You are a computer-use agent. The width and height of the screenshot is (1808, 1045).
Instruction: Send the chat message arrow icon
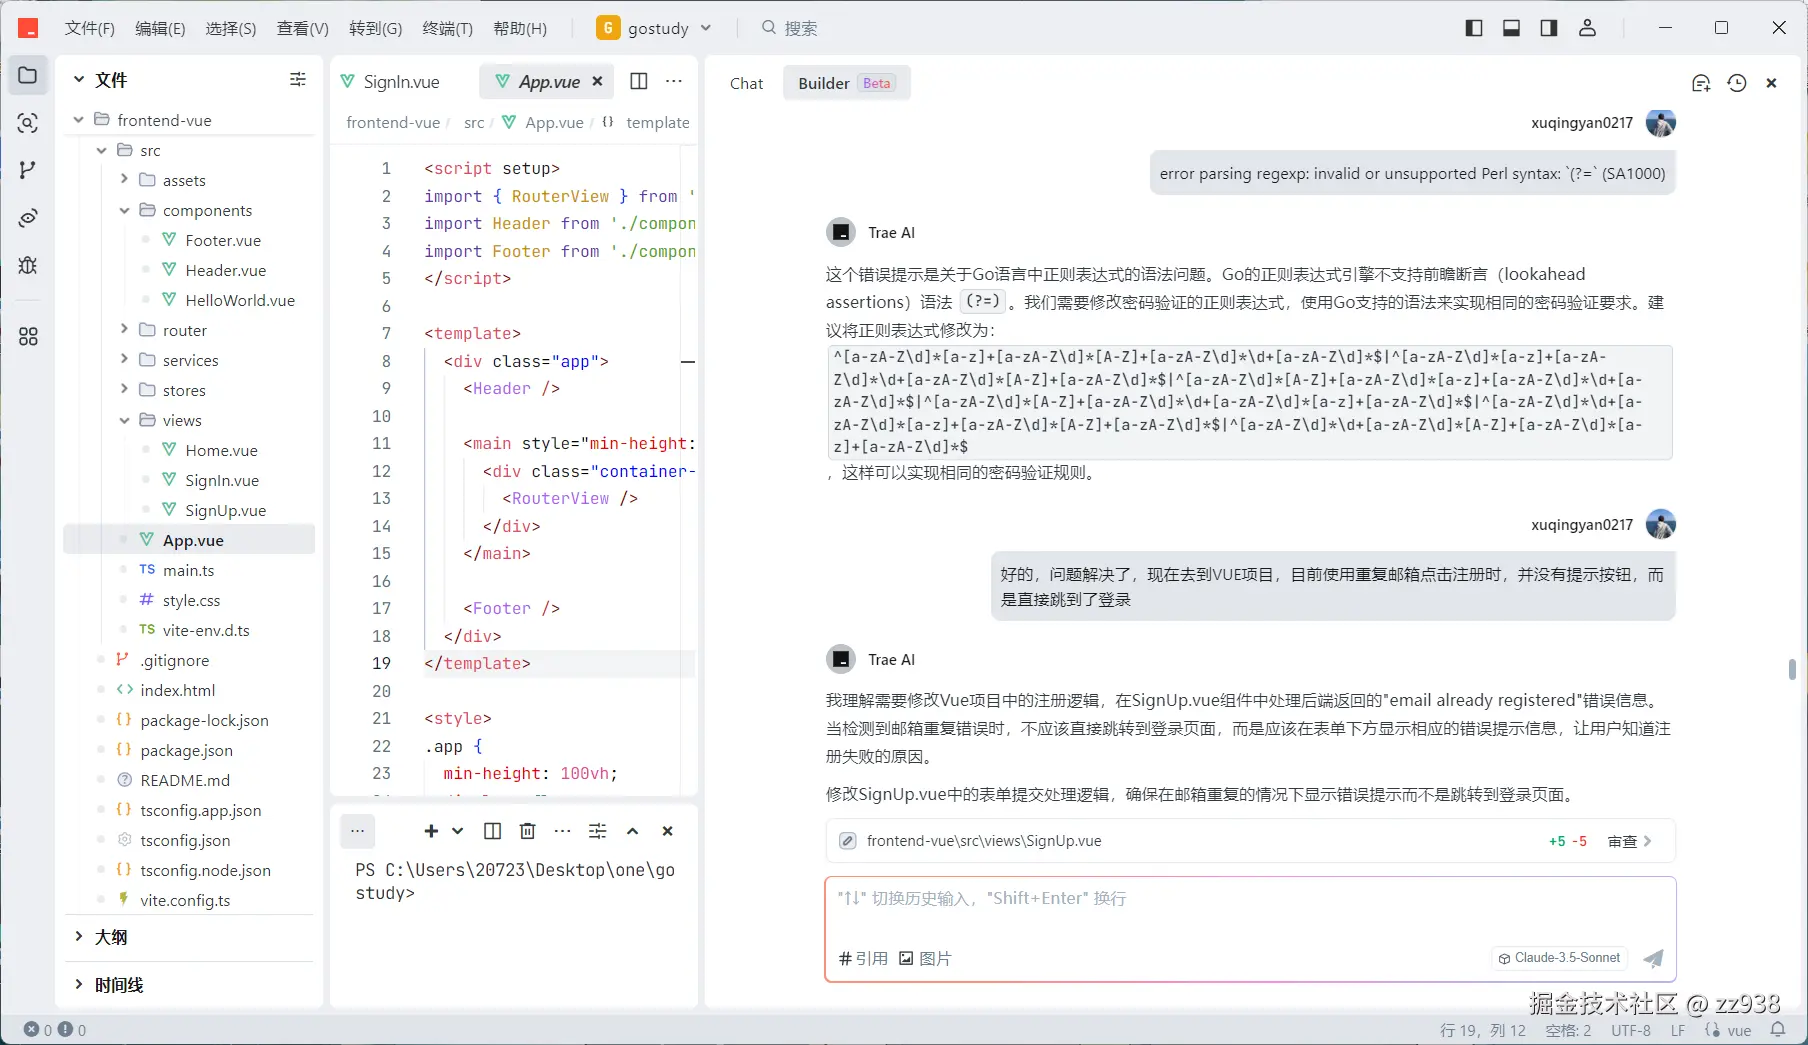coord(1654,958)
